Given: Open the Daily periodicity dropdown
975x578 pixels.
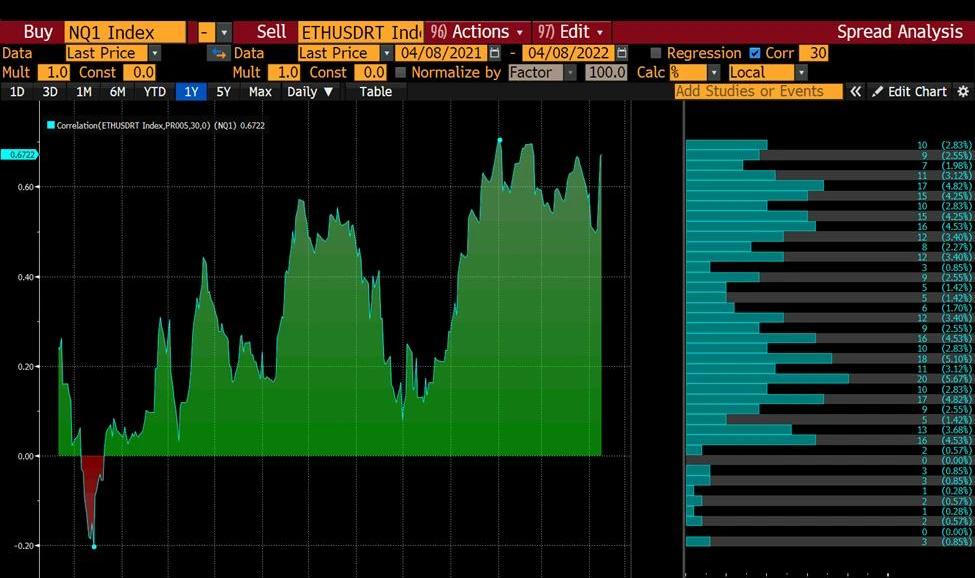Looking at the screenshot, I should click(311, 91).
